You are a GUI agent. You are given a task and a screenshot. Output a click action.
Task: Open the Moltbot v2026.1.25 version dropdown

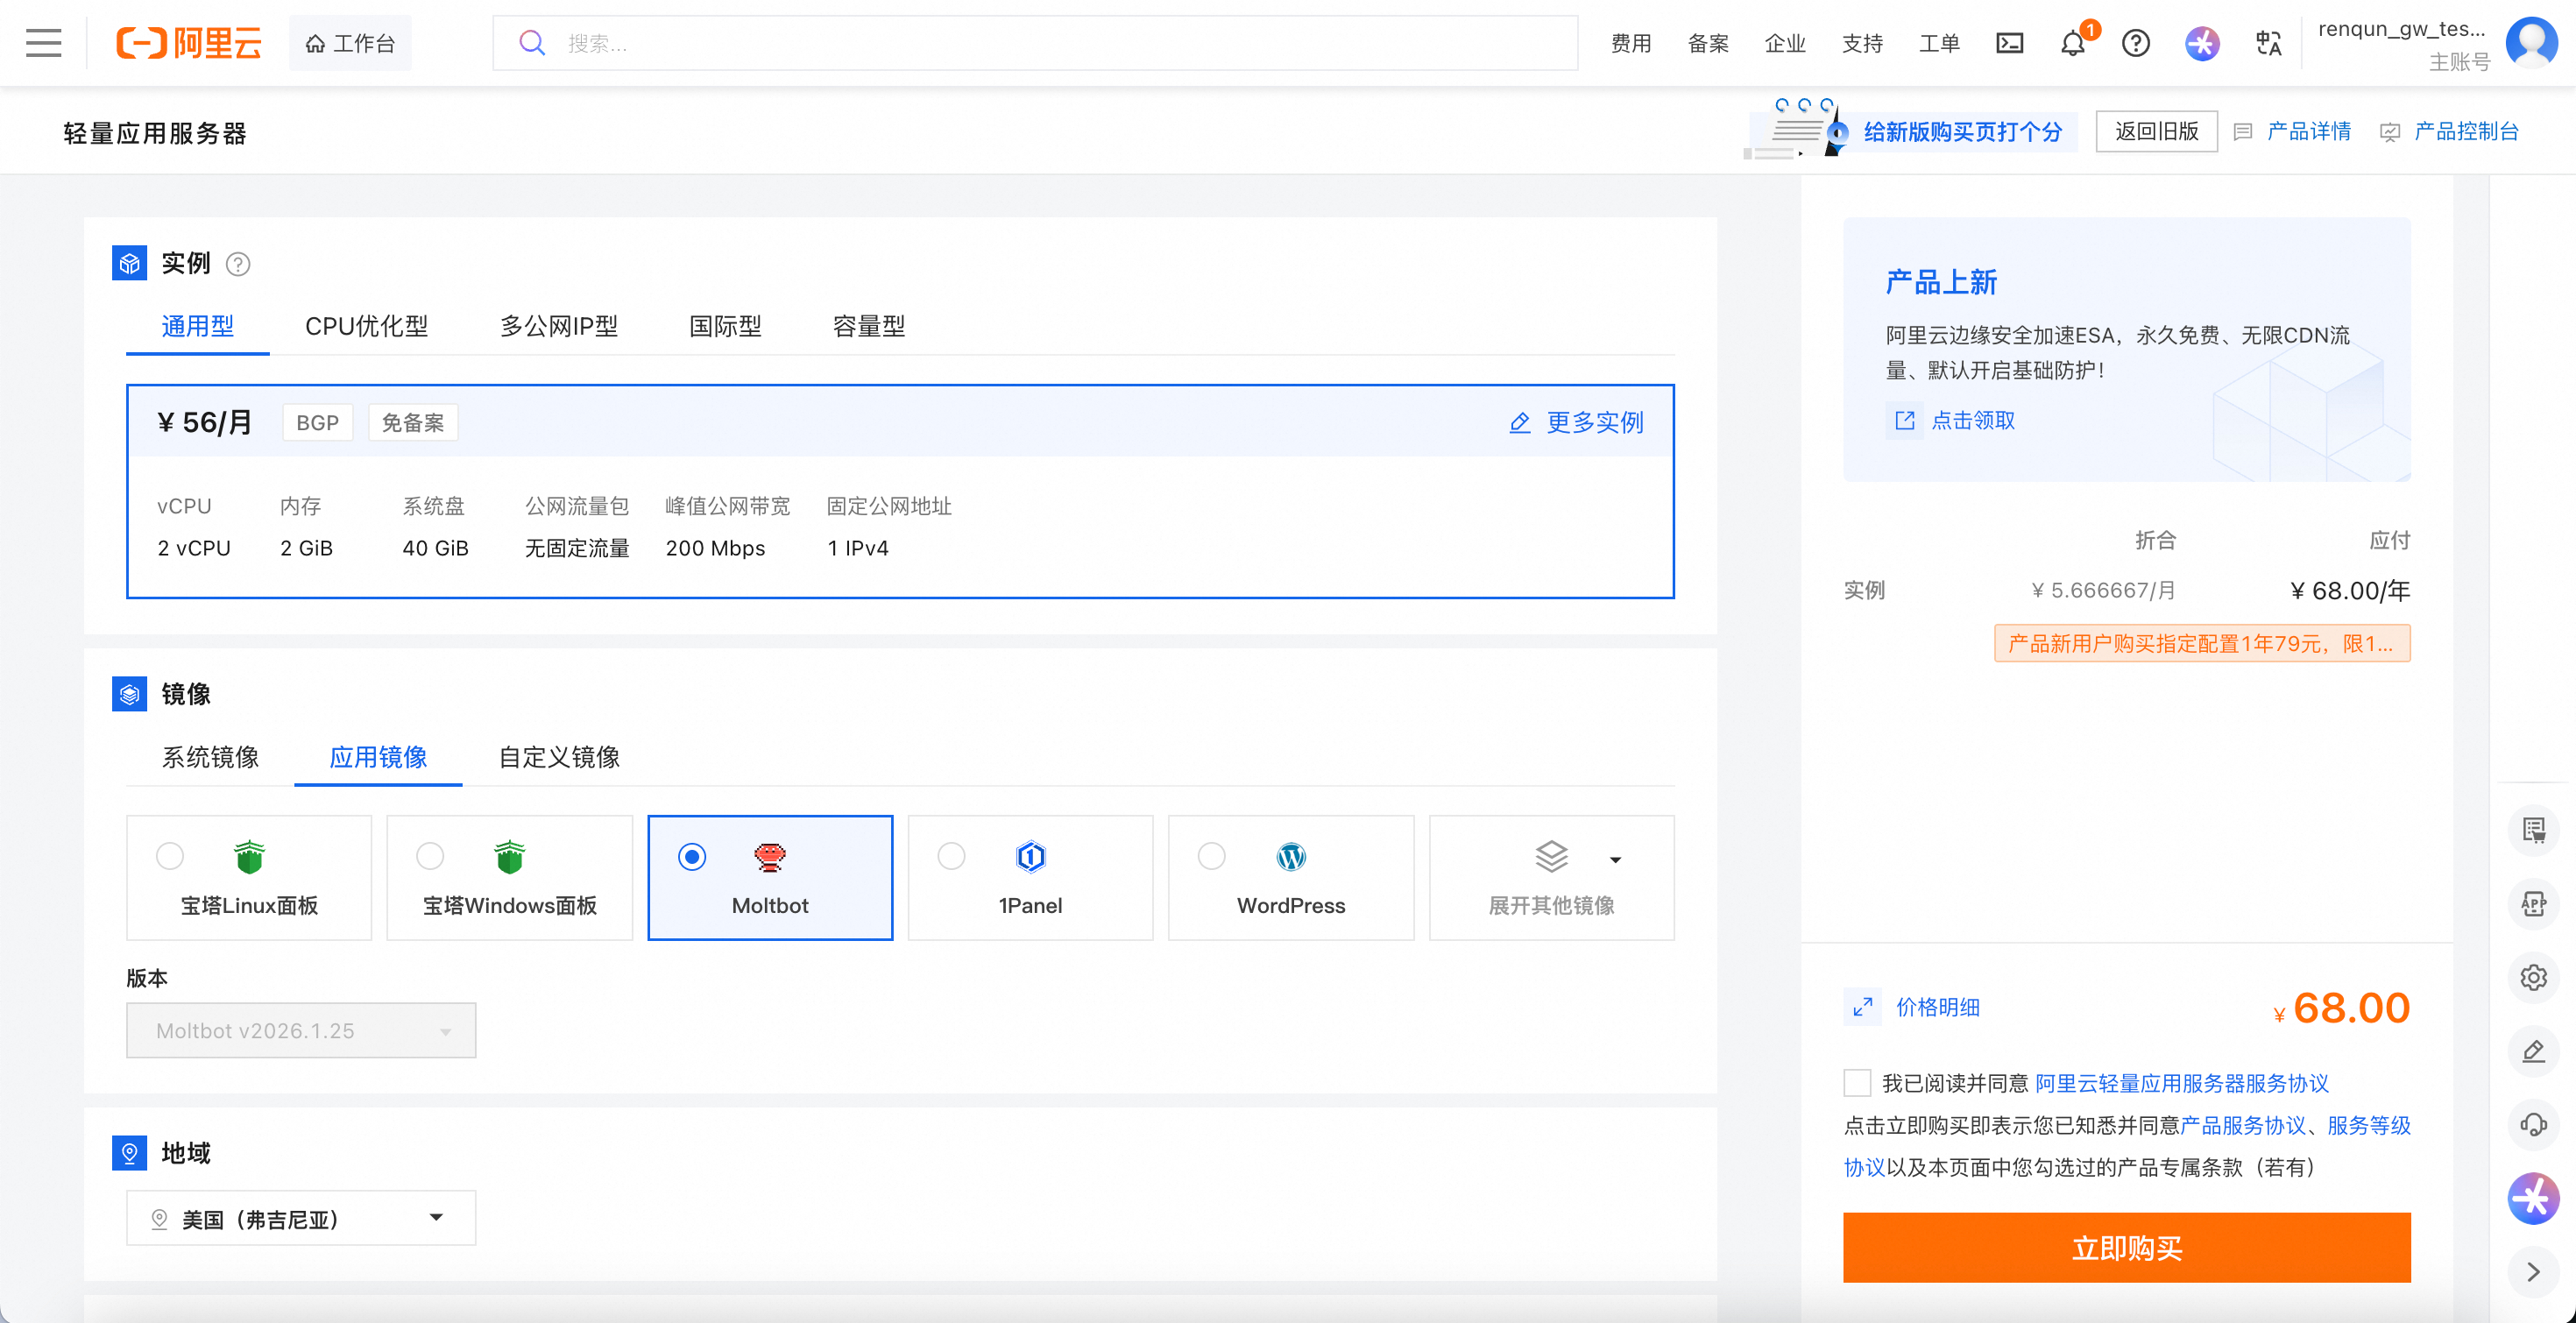[x=300, y=1030]
